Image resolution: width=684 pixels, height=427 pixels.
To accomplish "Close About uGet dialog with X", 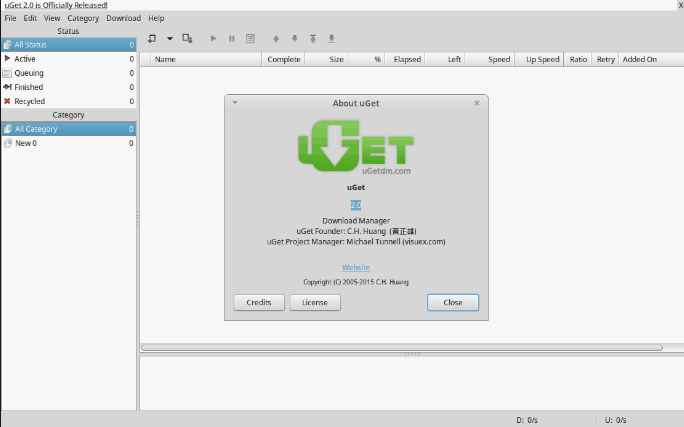I will [x=477, y=103].
